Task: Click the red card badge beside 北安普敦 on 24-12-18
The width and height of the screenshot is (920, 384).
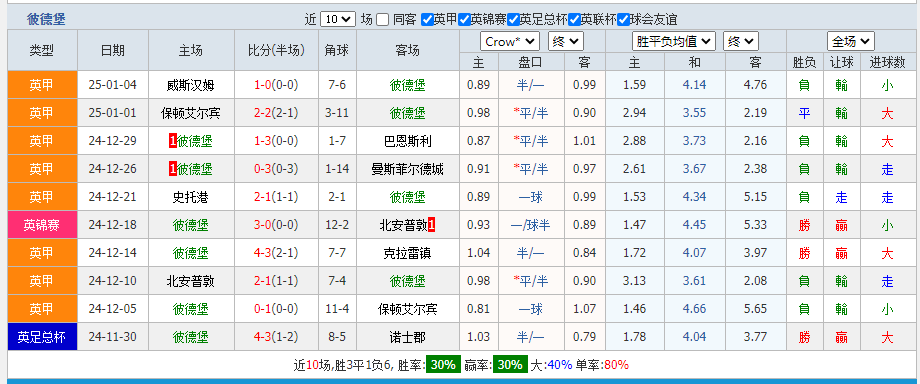Action: point(431,225)
